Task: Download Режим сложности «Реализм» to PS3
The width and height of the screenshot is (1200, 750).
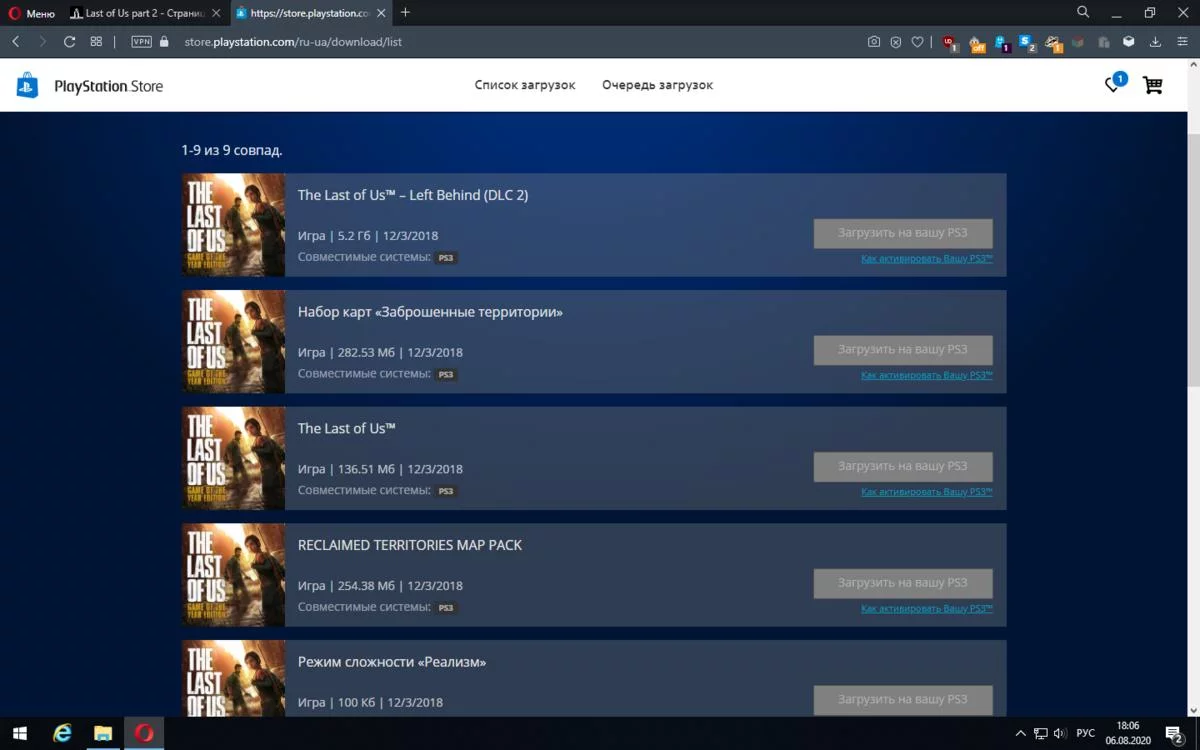Action: [903, 700]
